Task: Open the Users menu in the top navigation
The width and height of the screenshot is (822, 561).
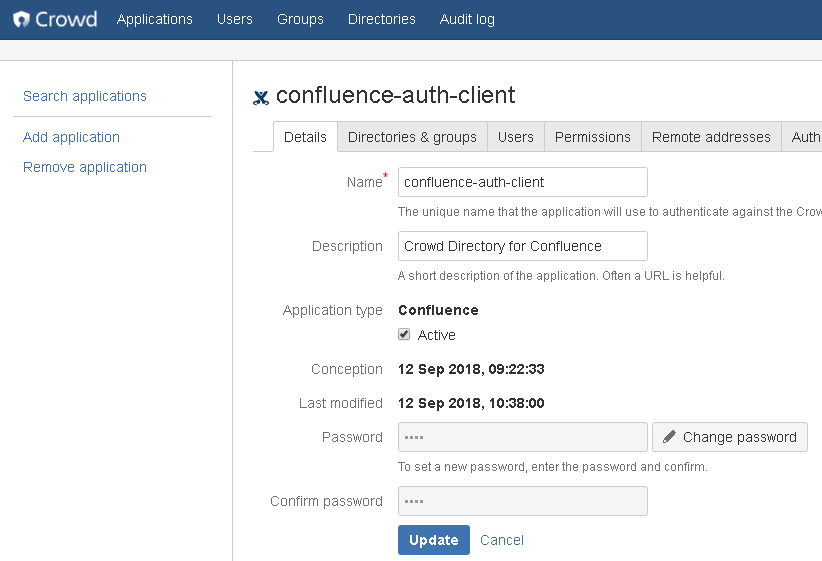Action: 235,19
